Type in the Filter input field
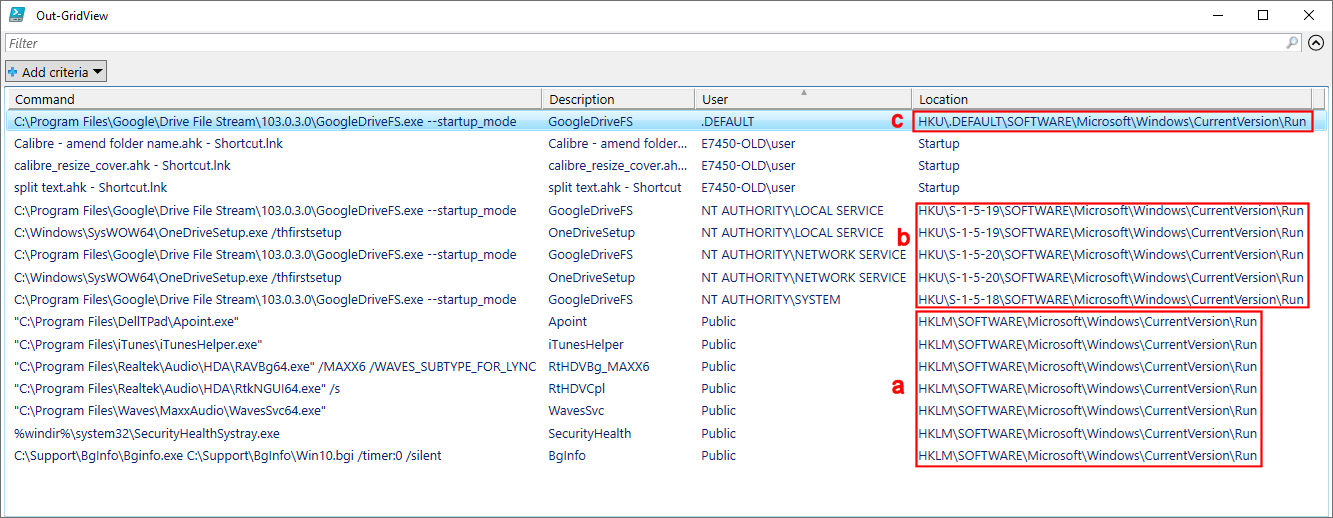 [x=640, y=43]
